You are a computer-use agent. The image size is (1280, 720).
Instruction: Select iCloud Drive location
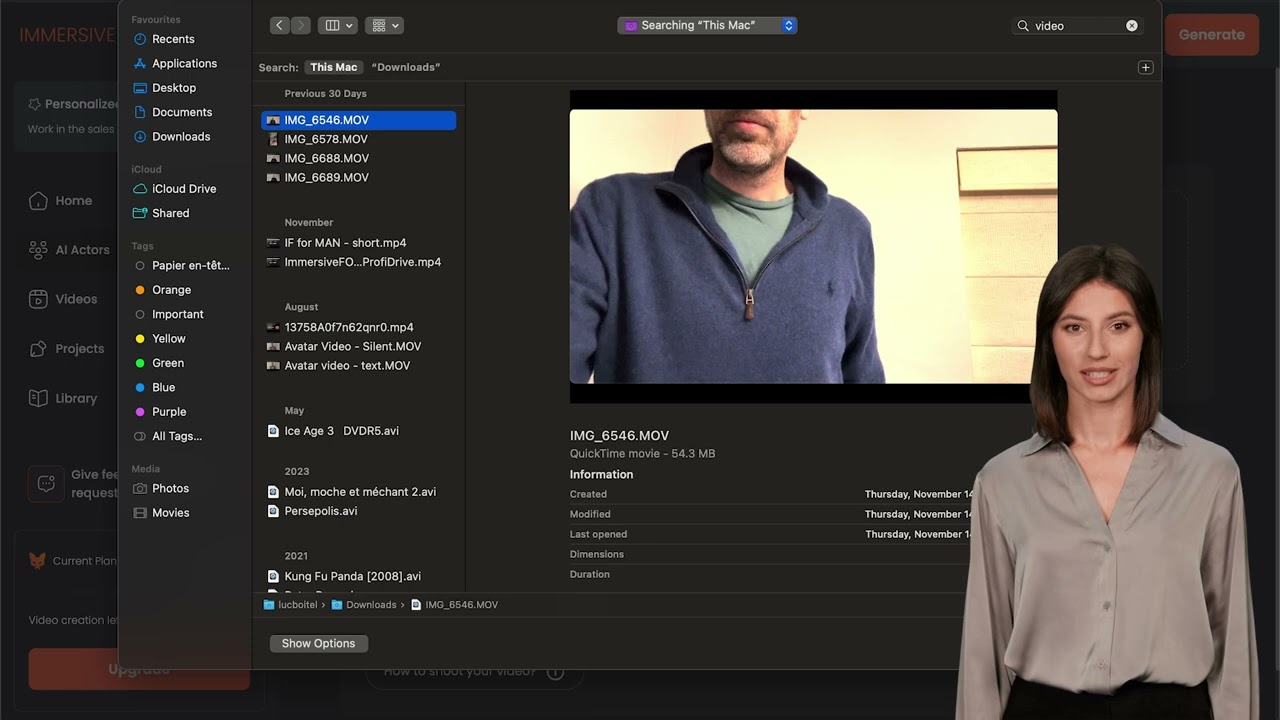pos(174,188)
